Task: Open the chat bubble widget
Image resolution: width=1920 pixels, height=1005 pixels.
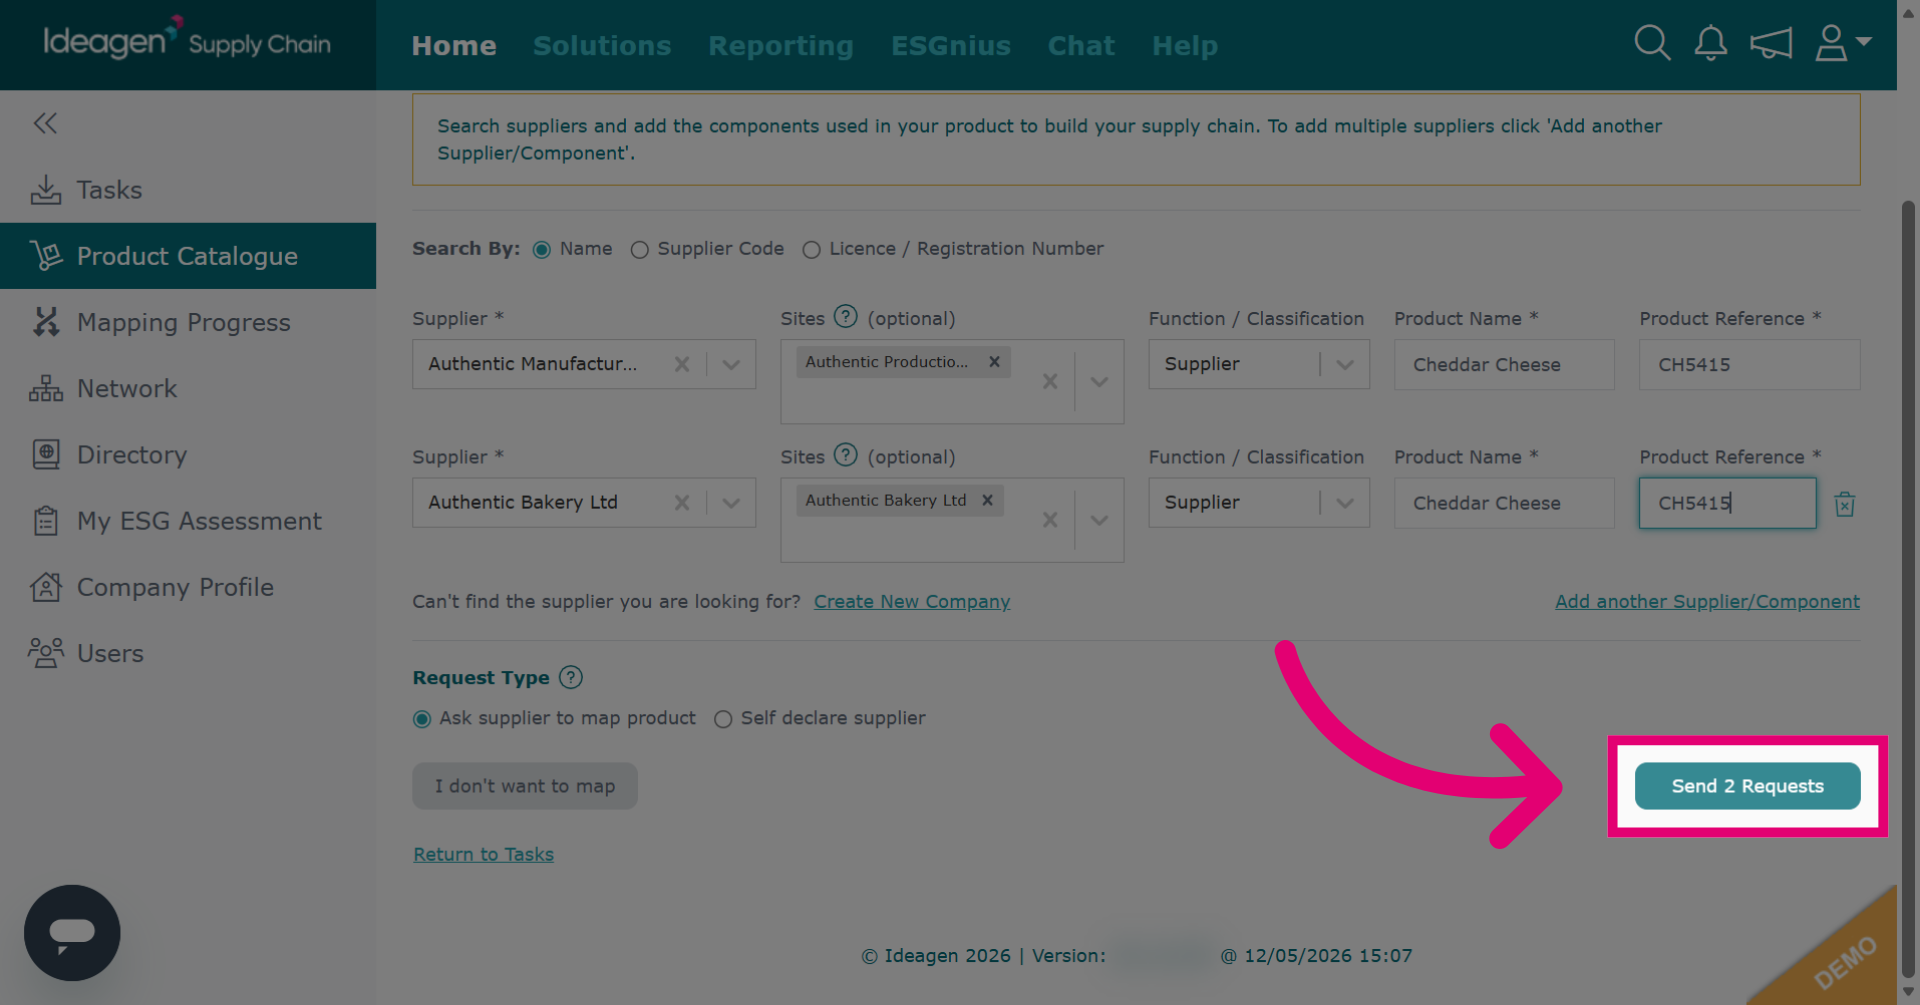Action: (72, 933)
